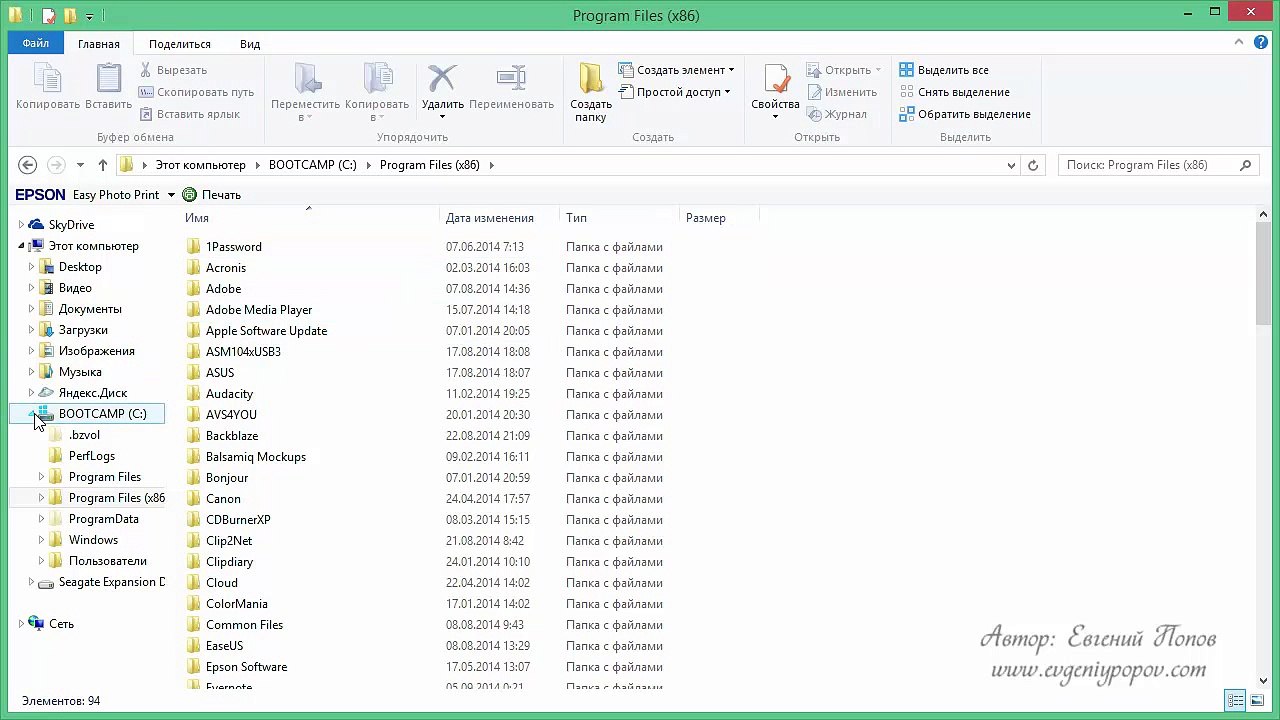Screen dimensions: 1280x720
Task: Collapse Этот компьютер in the navigation tree
Action: (x=21, y=246)
